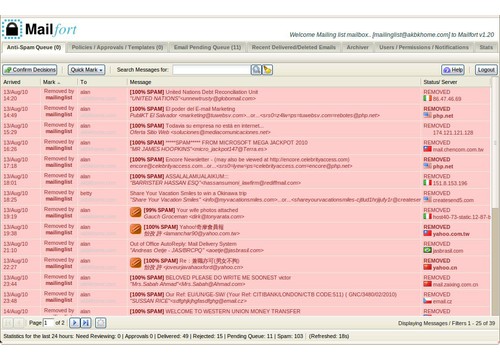Click the Confirm Decisions button

30,70
